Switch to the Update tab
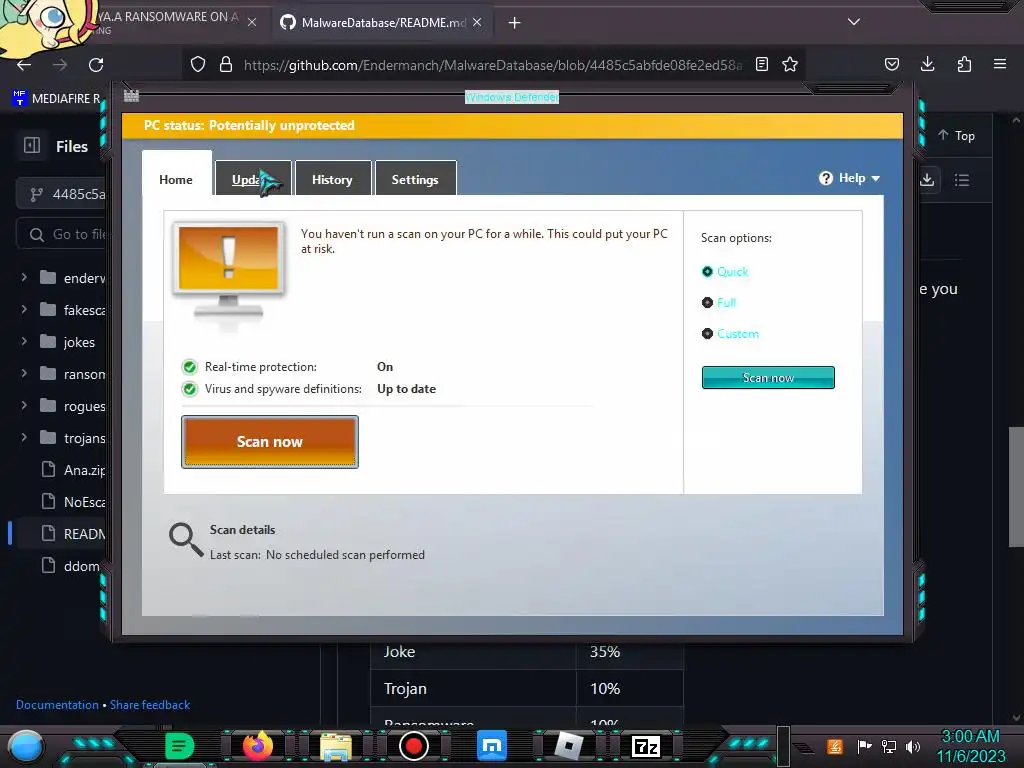This screenshot has width=1024, height=768. tap(253, 178)
